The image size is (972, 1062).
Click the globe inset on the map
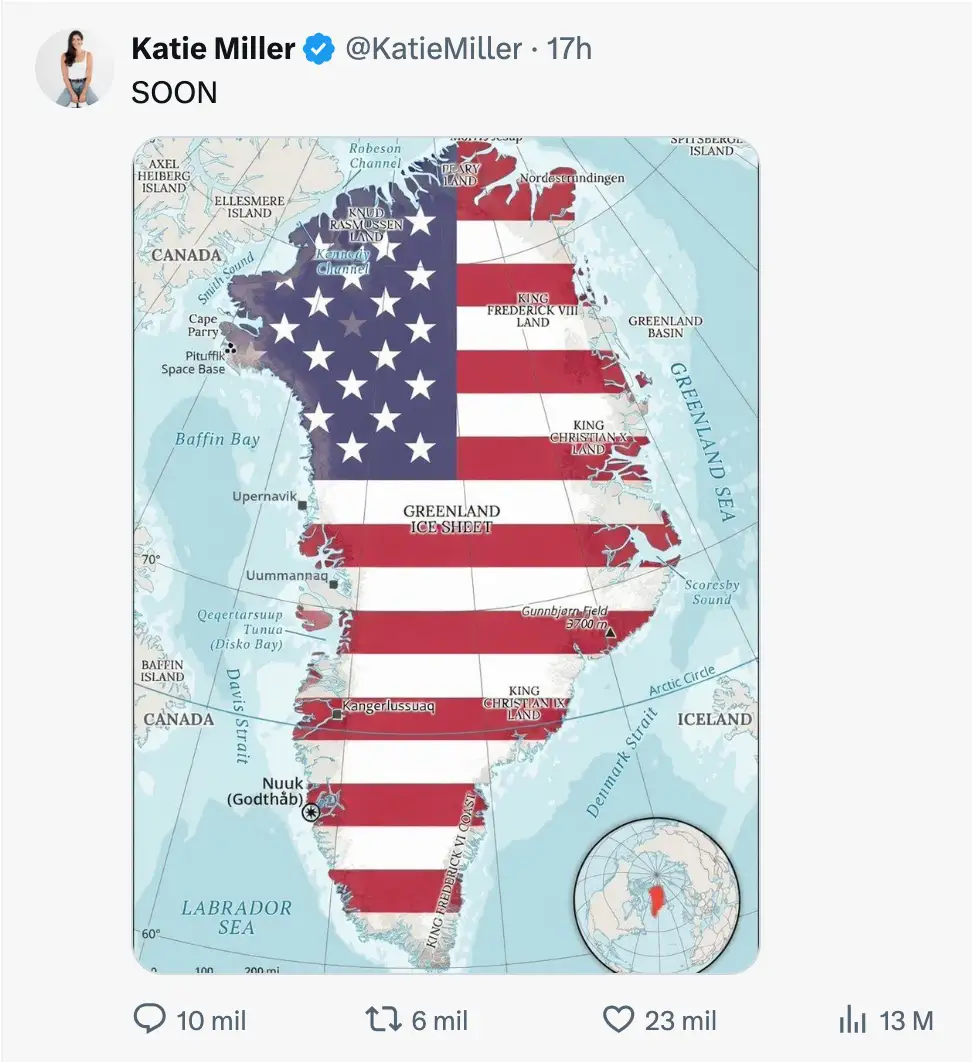(x=658, y=895)
